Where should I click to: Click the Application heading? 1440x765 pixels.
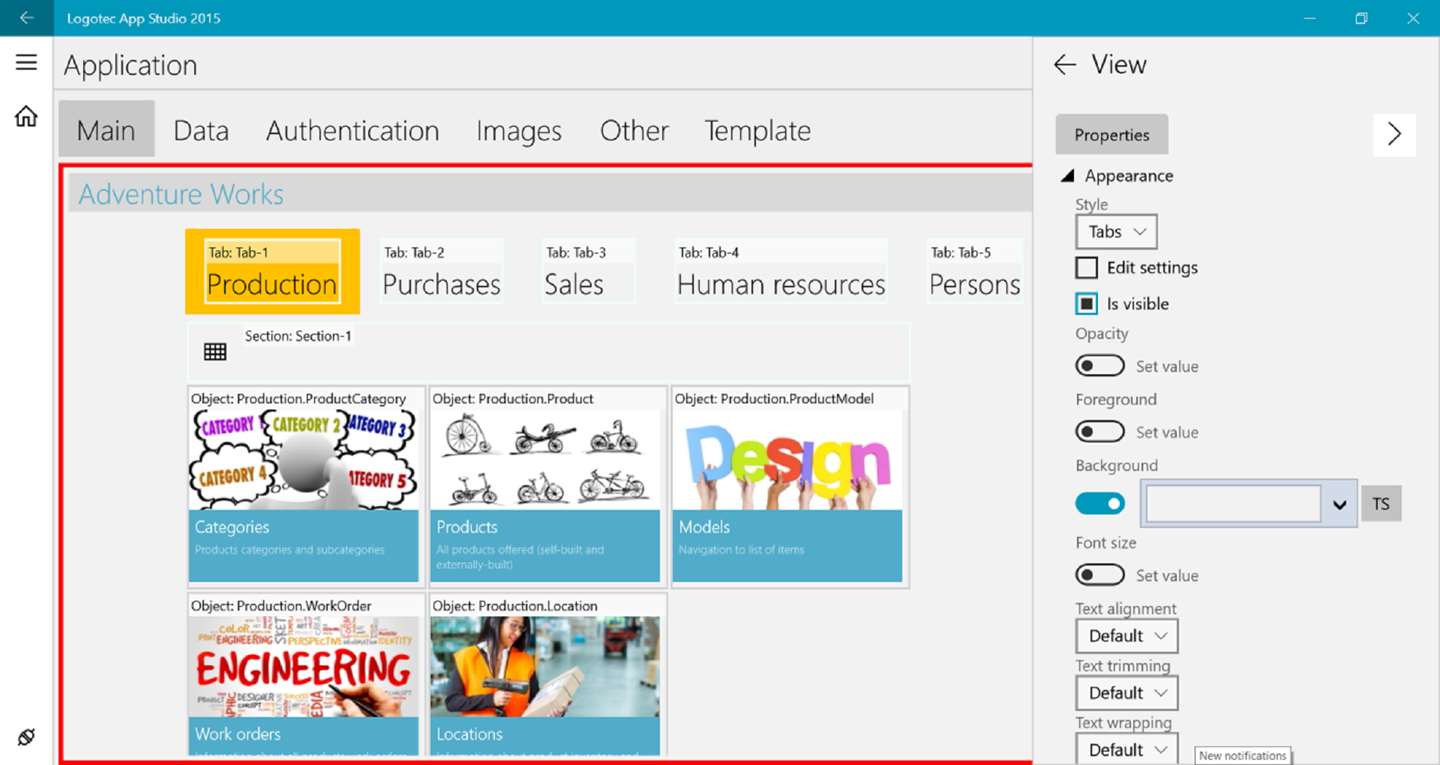(131, 66)
